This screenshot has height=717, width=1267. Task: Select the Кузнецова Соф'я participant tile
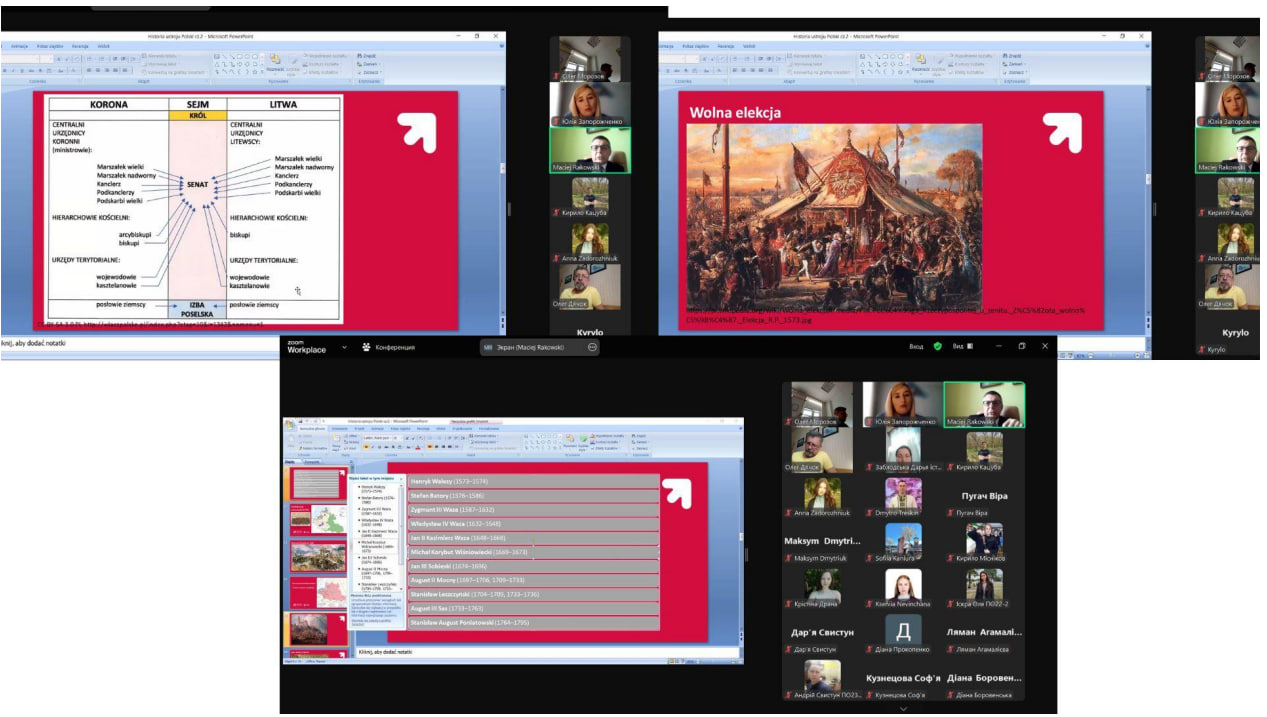903,679
